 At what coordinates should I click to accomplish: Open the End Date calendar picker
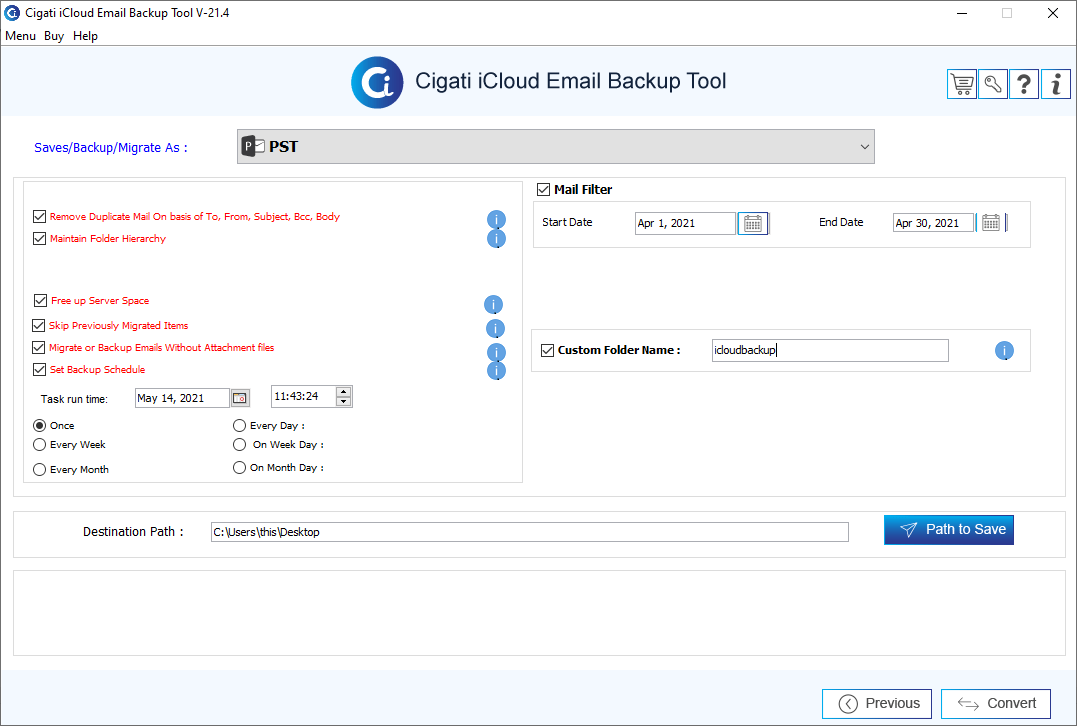(x=990, y=223)
